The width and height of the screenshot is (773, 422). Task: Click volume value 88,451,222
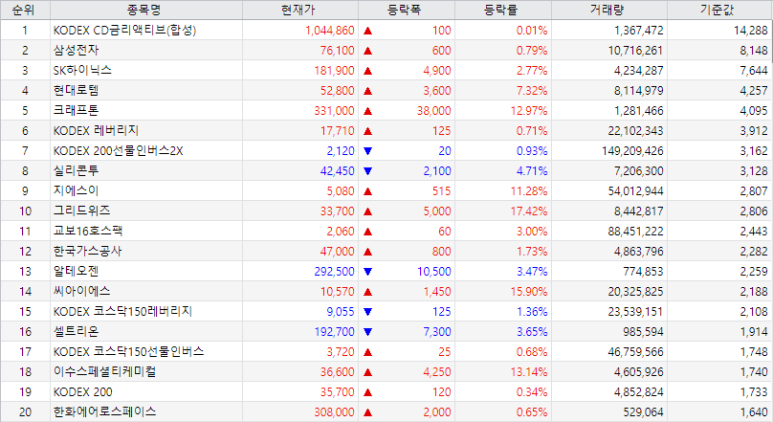click(635, 231)
